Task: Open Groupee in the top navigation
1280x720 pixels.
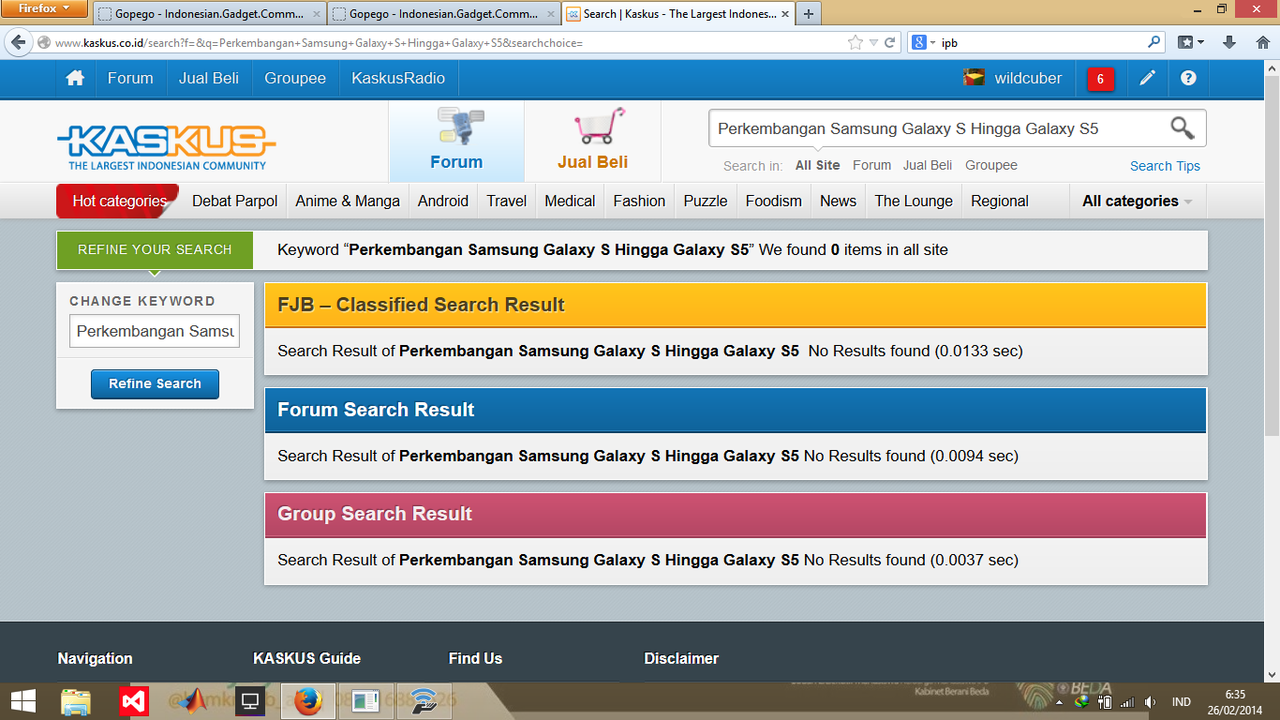Action: coord(295,78)
